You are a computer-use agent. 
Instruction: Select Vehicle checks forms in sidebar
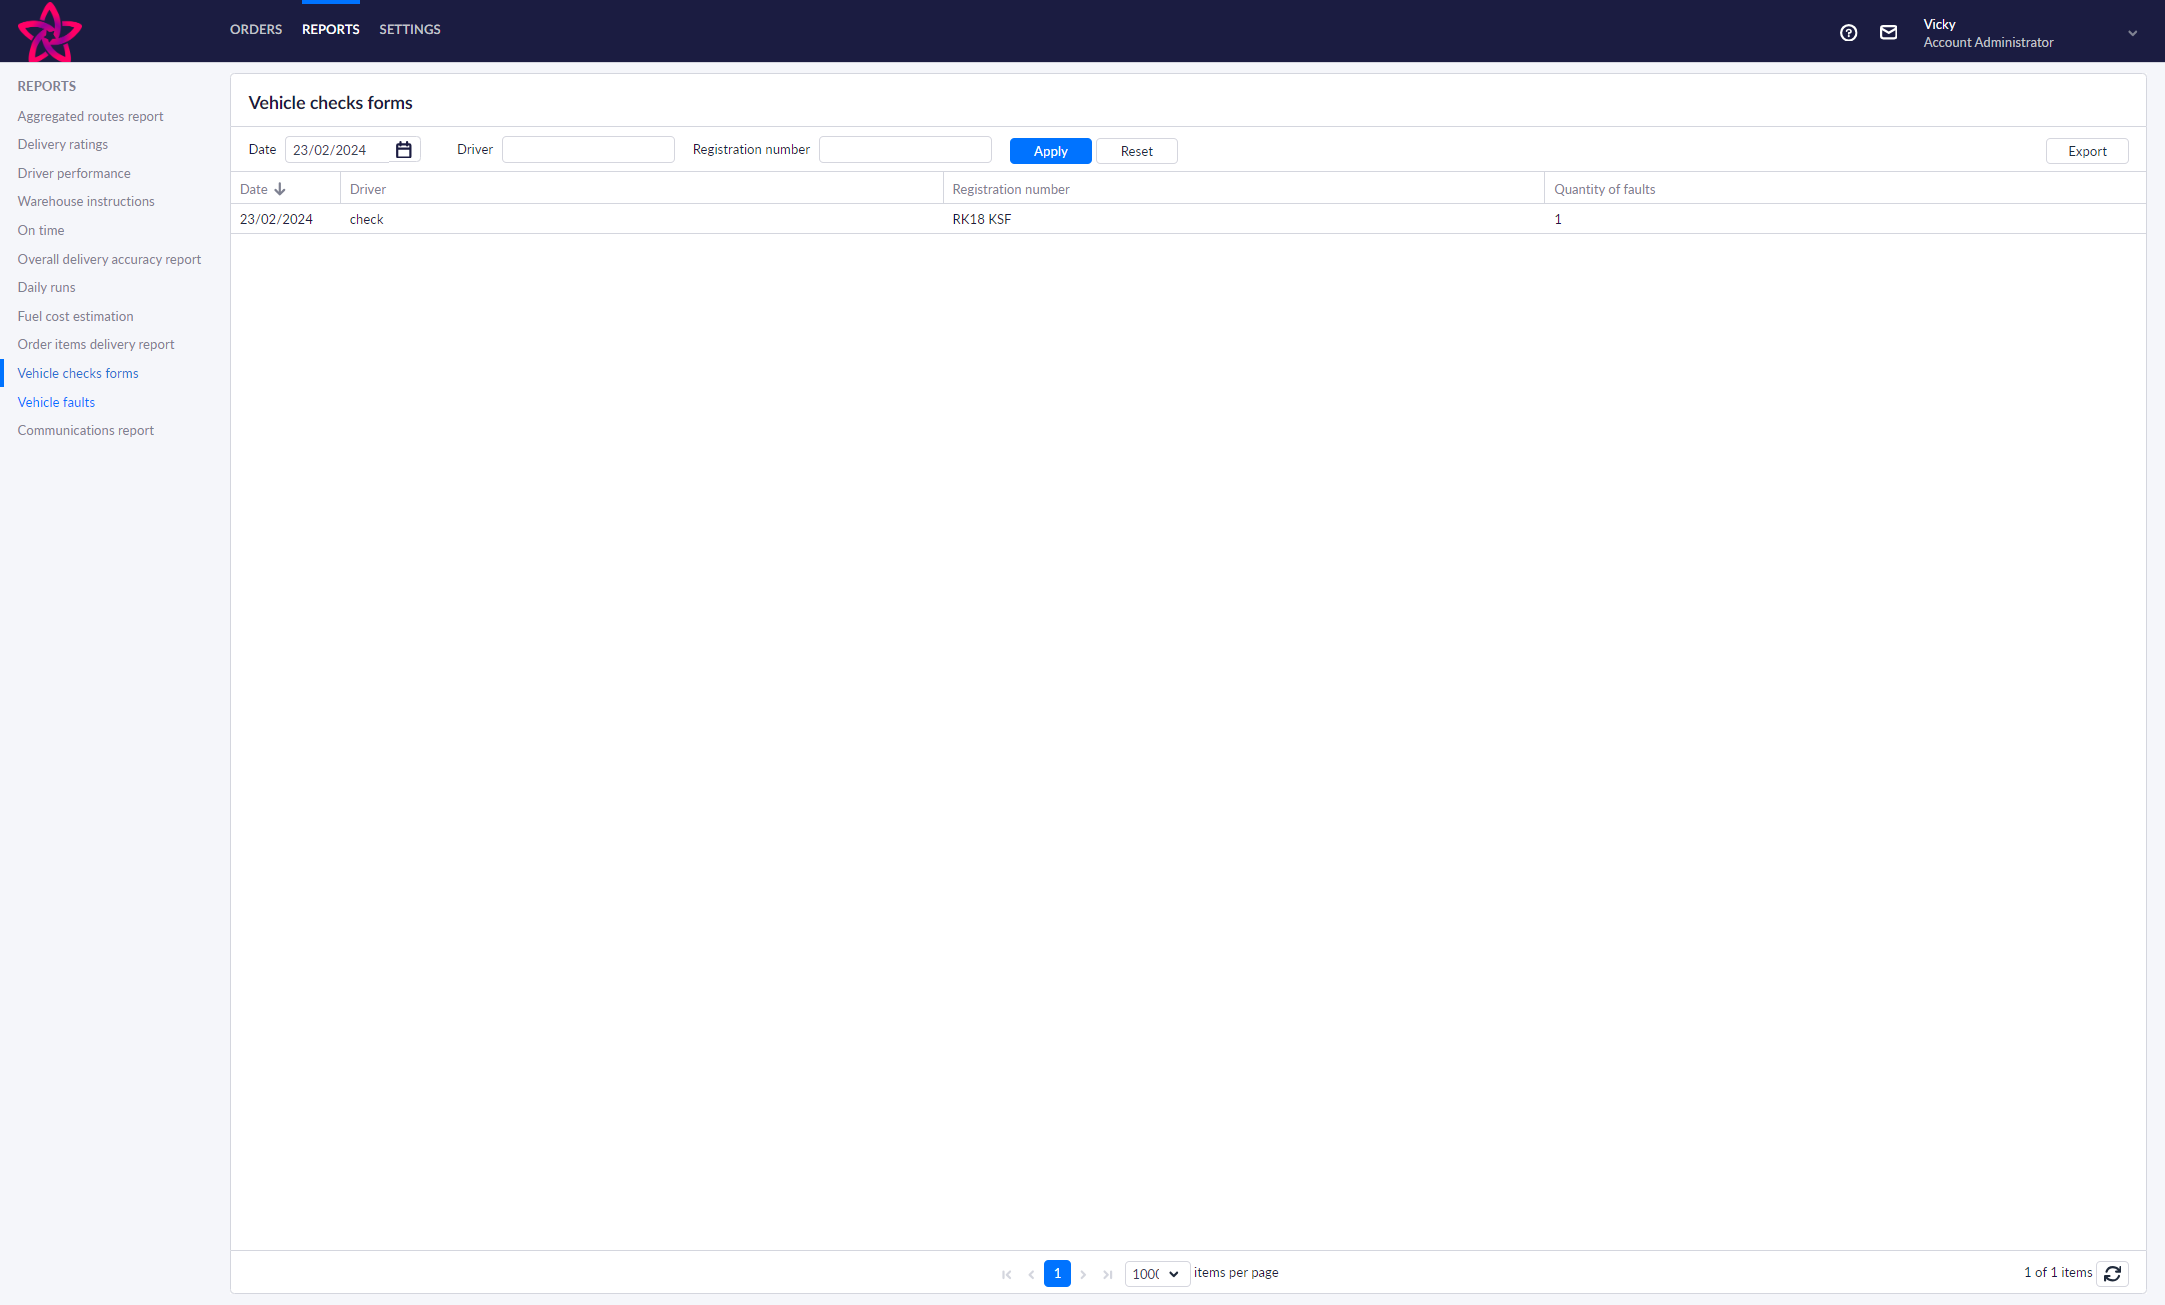pyautogui.click(x=78, y=374)
